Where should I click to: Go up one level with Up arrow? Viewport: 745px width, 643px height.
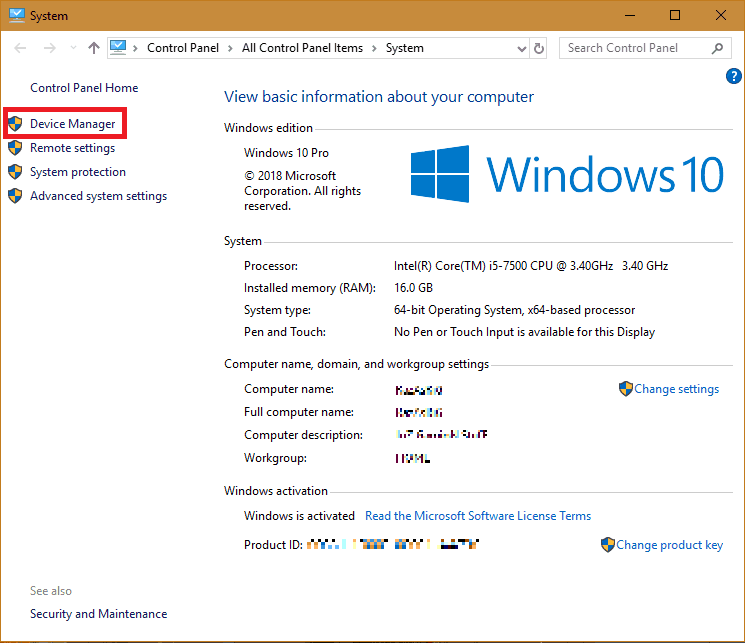[x=94, y=48]
